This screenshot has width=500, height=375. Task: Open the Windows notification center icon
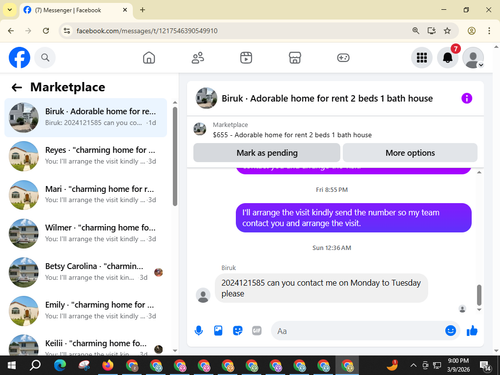click(x=485, y=366)
